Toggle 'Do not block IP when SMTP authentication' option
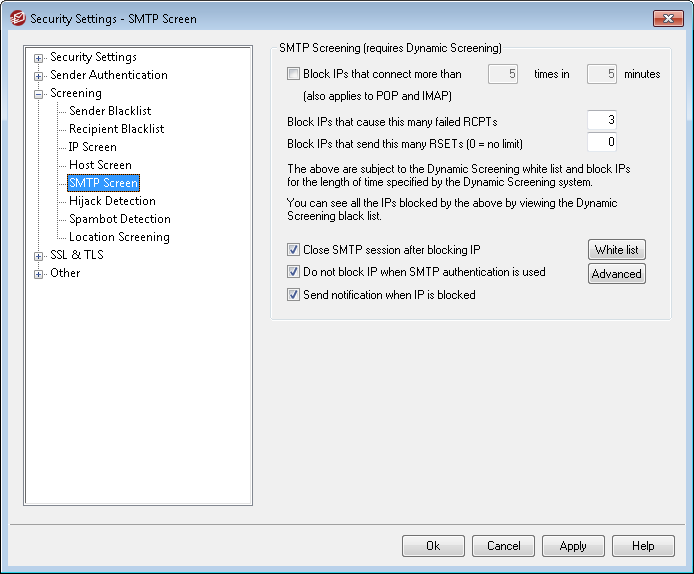This screenshot has height=574, width=694. tap(293, 272)
